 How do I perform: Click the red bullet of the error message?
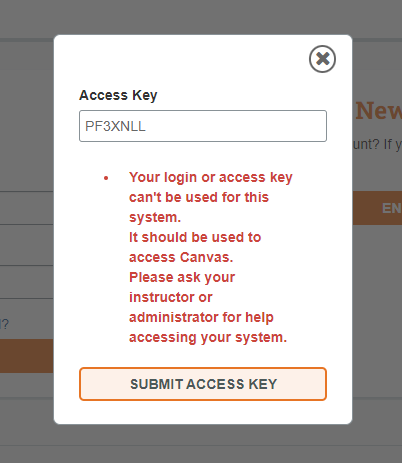(106, 178)
